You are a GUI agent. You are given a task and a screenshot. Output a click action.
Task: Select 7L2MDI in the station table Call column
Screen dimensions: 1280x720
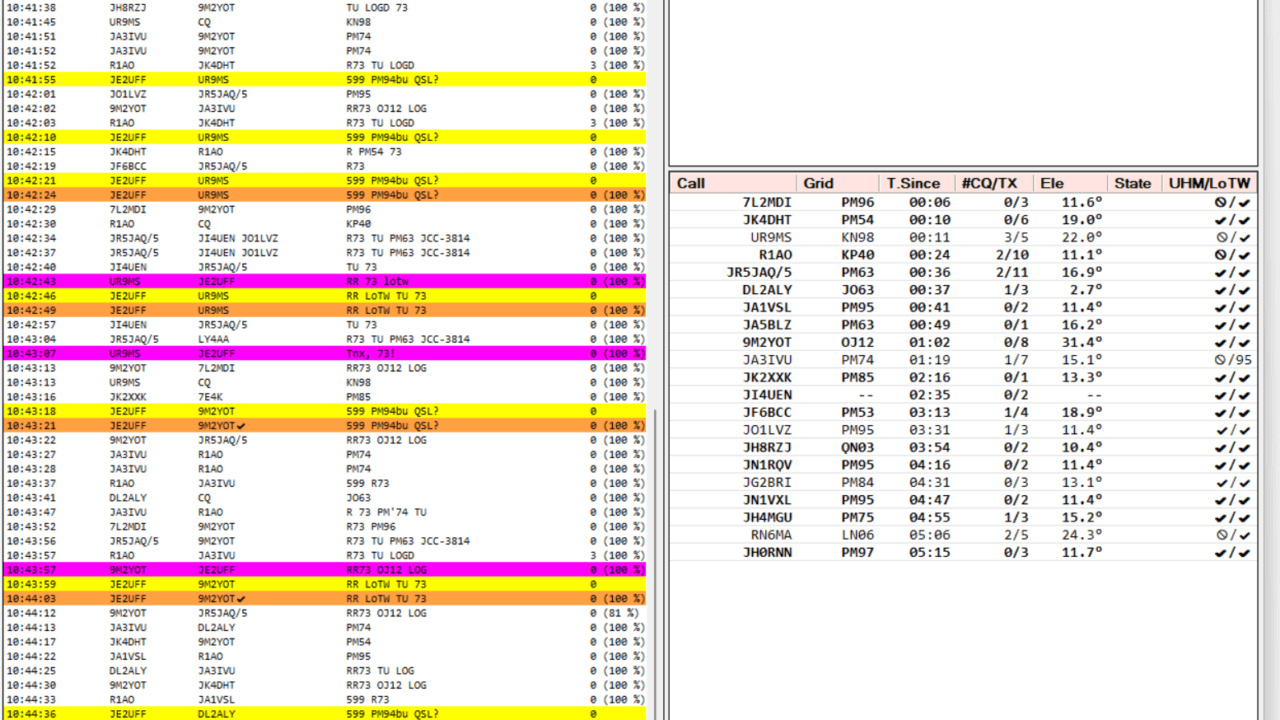(767, 202)
